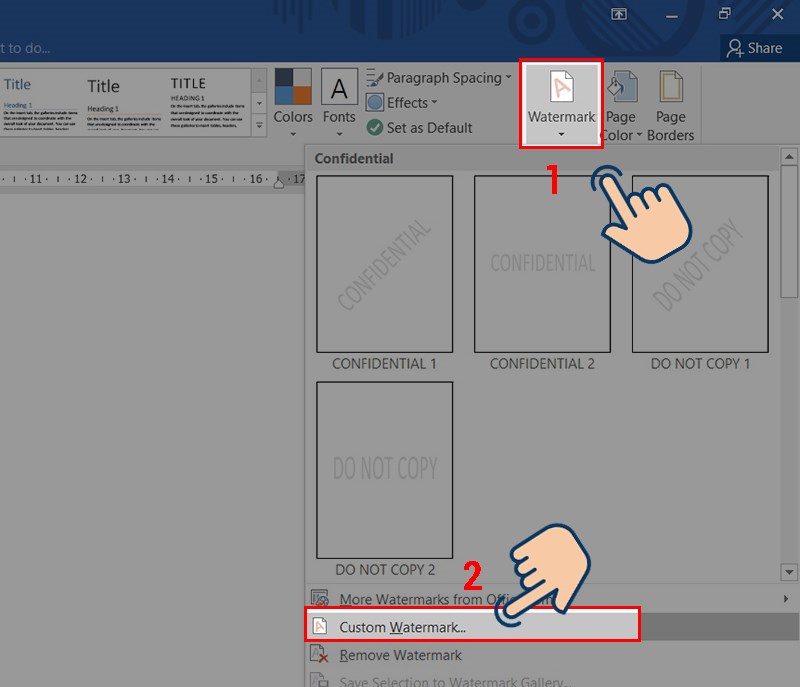This screenshot has height=687, width=800.
Task: Click the CONFIDENTIAL 1 caption text
Action: tap(384, 364)
